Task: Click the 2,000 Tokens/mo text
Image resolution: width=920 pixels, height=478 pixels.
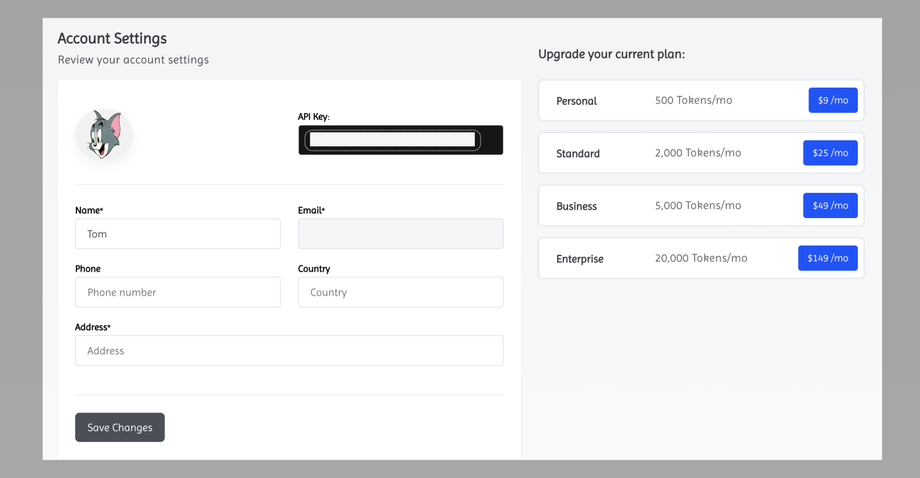Action: coord(698,153)
